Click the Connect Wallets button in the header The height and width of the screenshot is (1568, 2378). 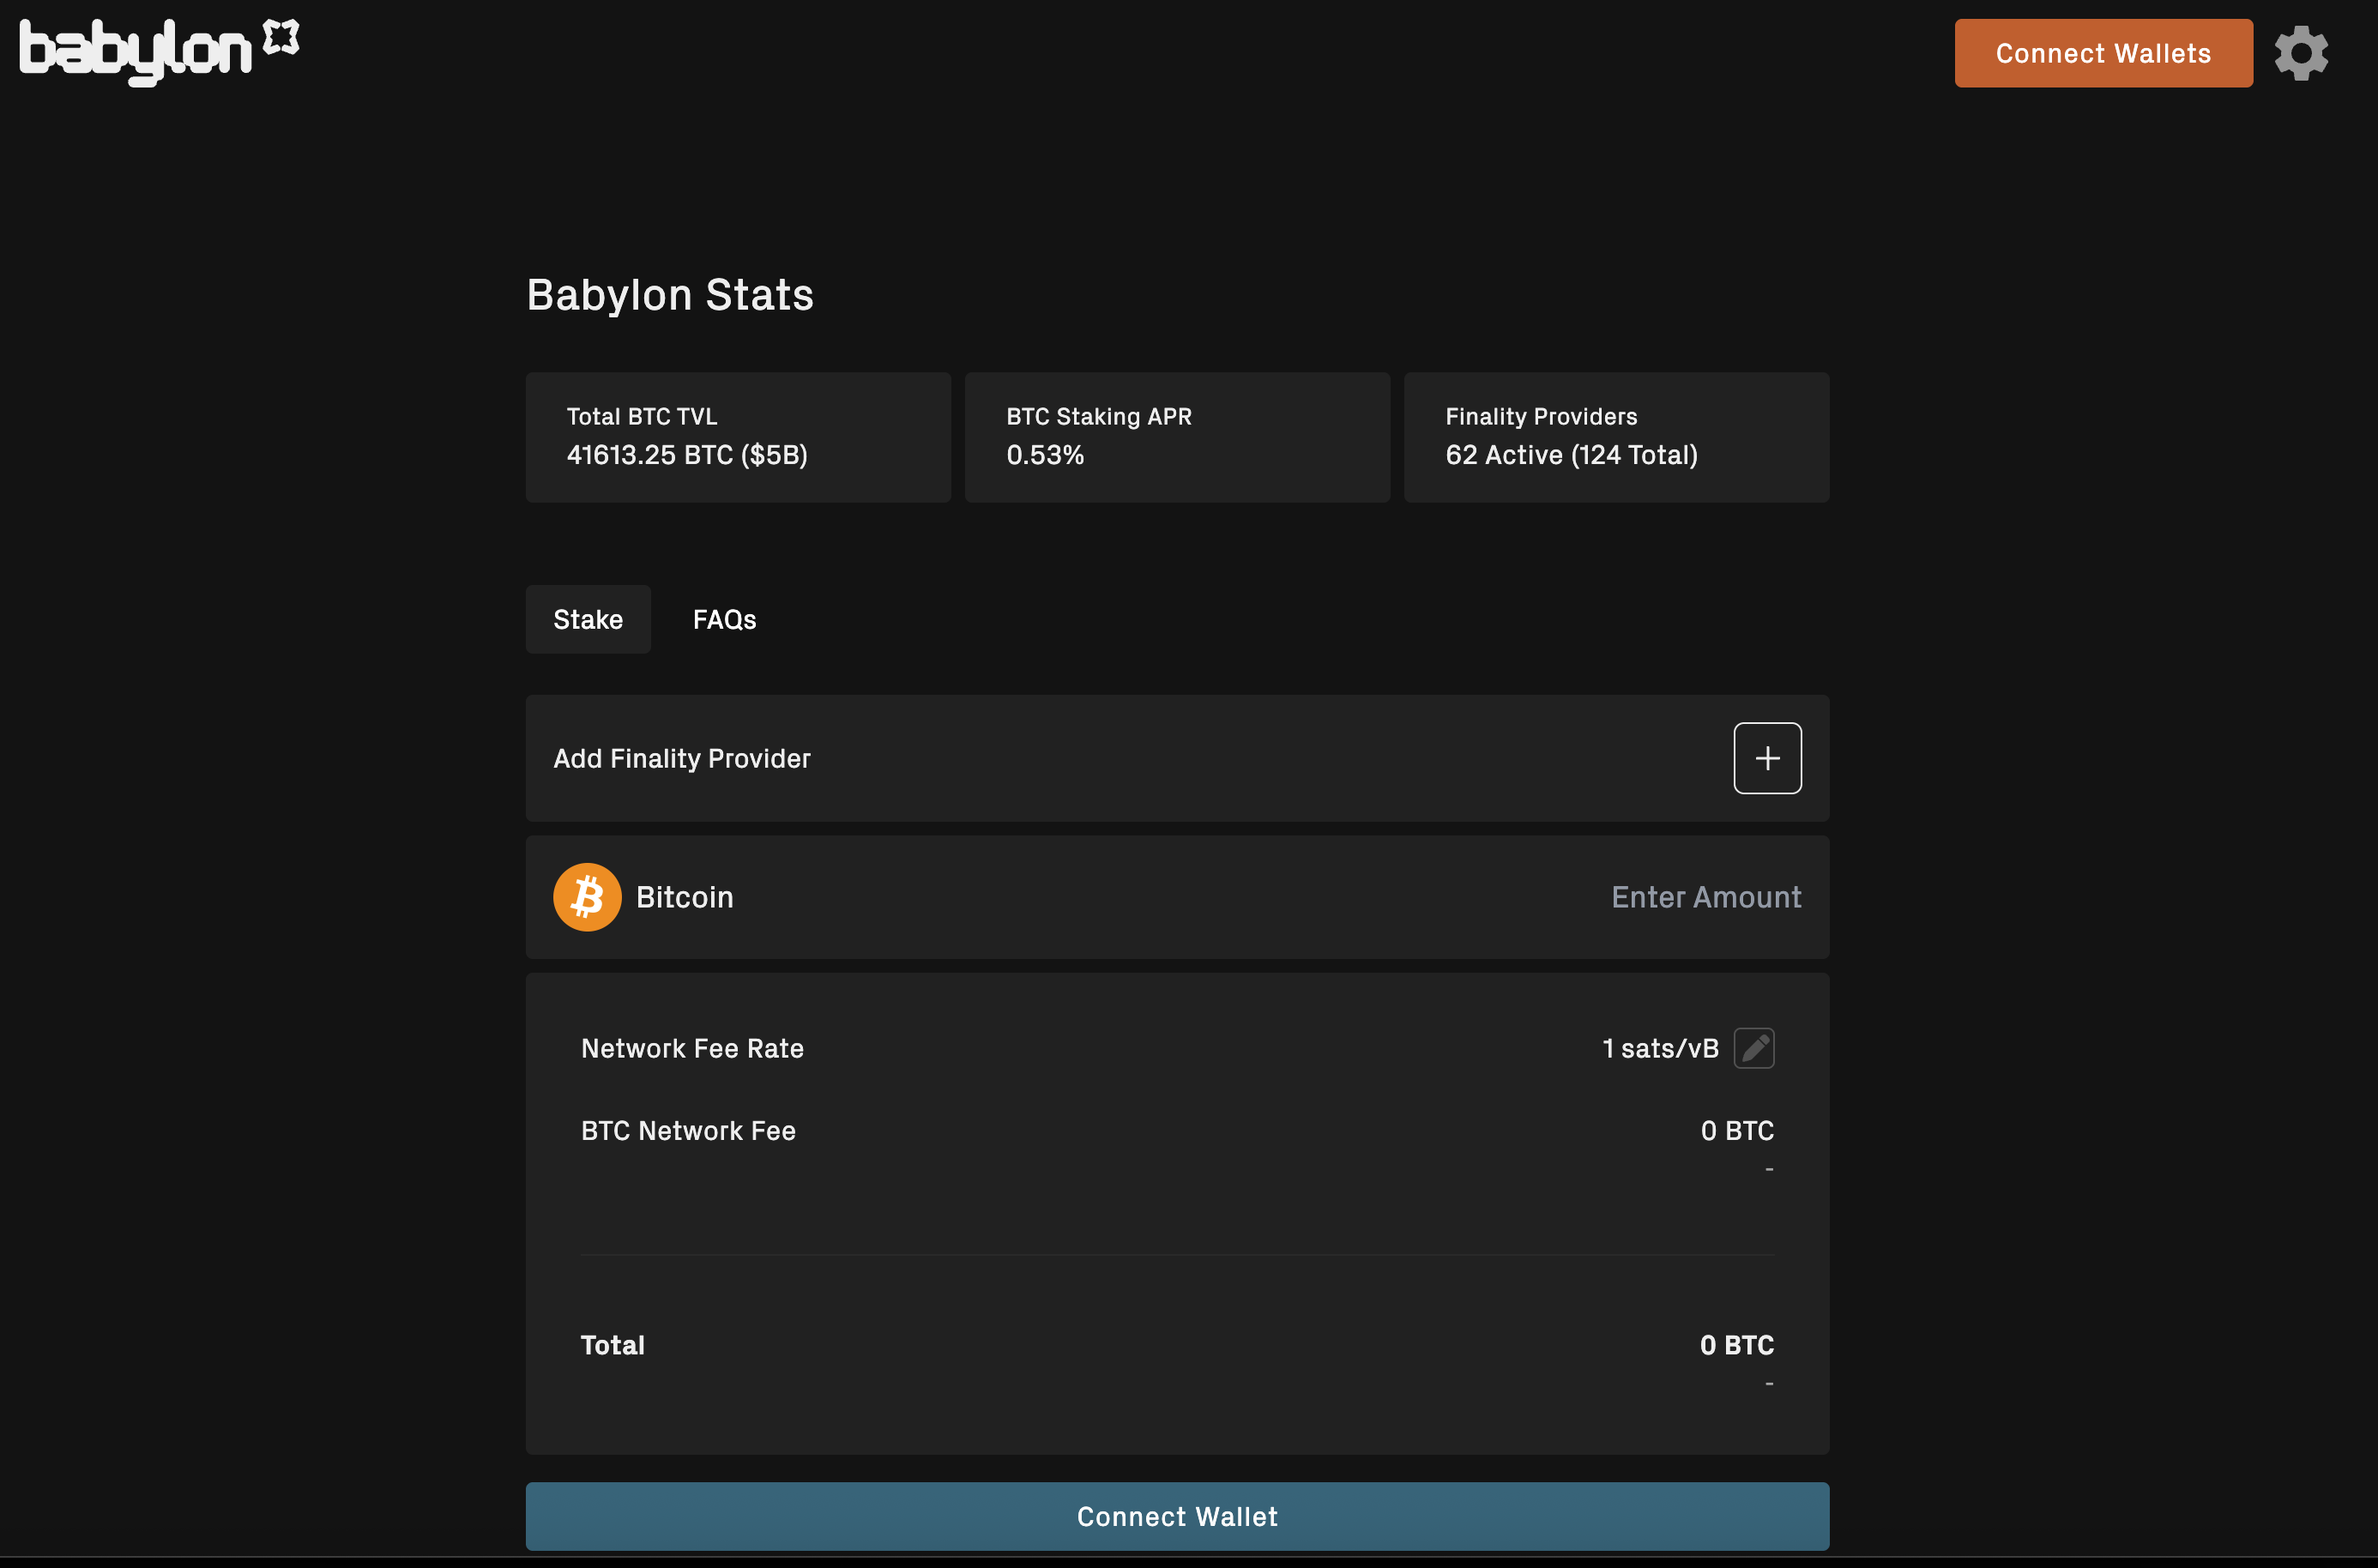point(2102,53)
